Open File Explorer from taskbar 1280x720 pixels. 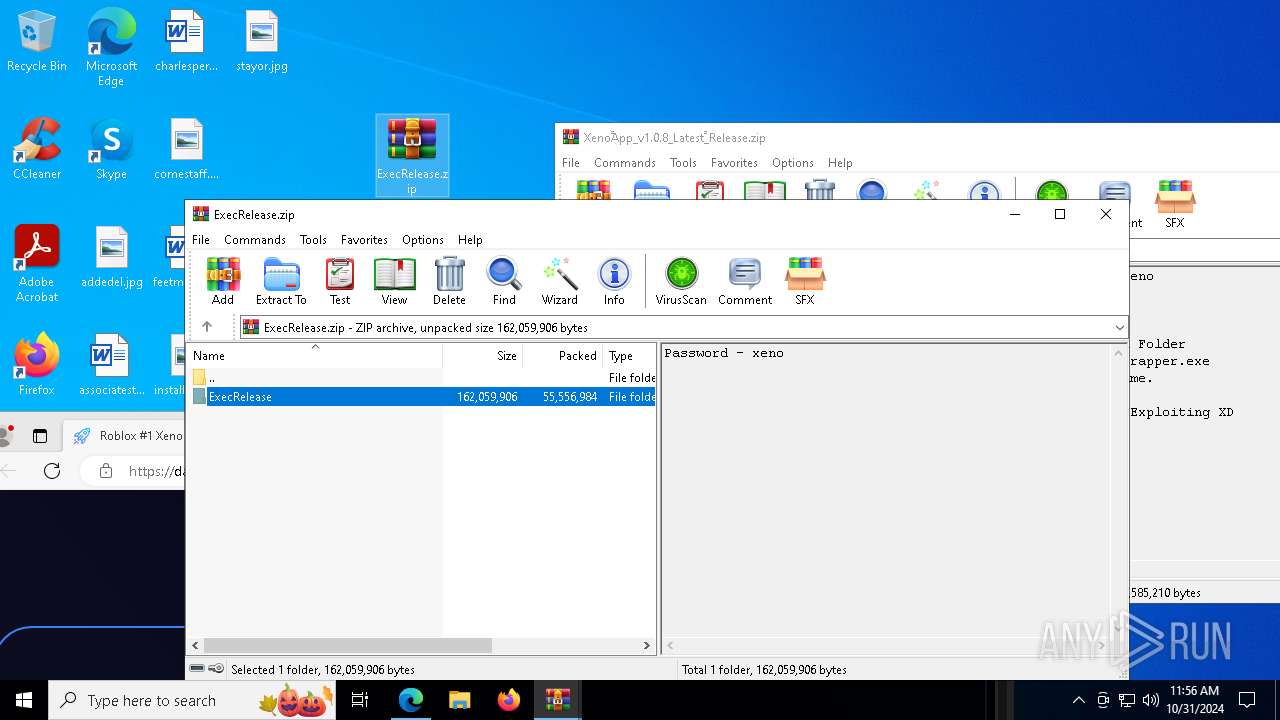pyautogui.click(x=460, y=700)
